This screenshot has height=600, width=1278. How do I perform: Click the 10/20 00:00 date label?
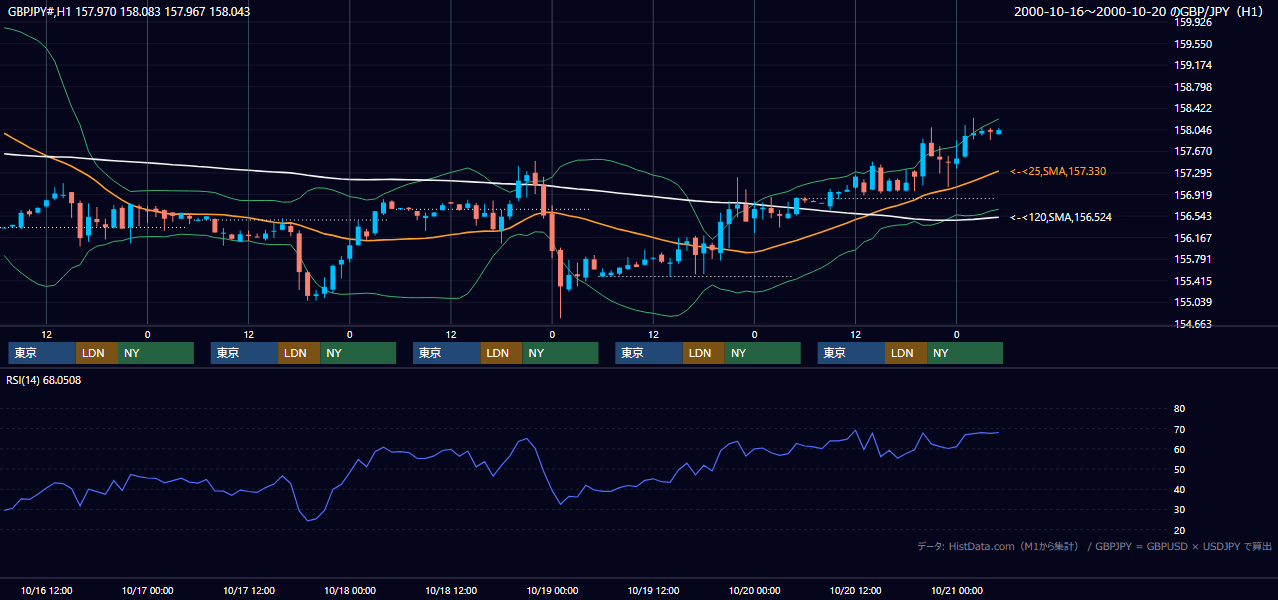click(754, 590)
